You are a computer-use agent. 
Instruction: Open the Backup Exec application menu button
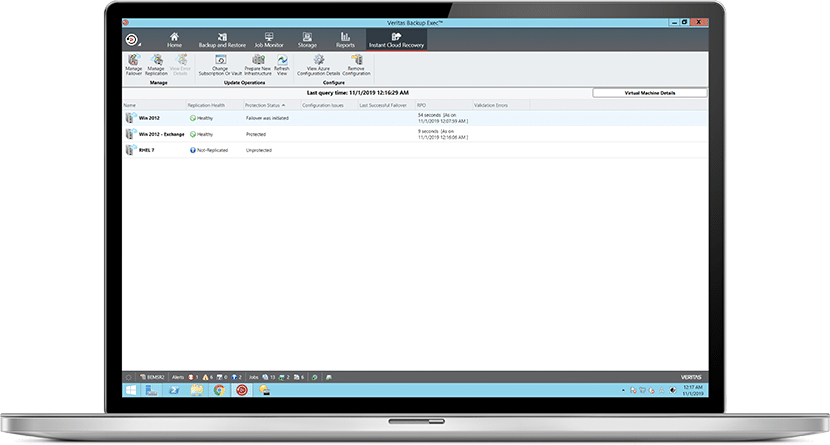tap(132, 40)
